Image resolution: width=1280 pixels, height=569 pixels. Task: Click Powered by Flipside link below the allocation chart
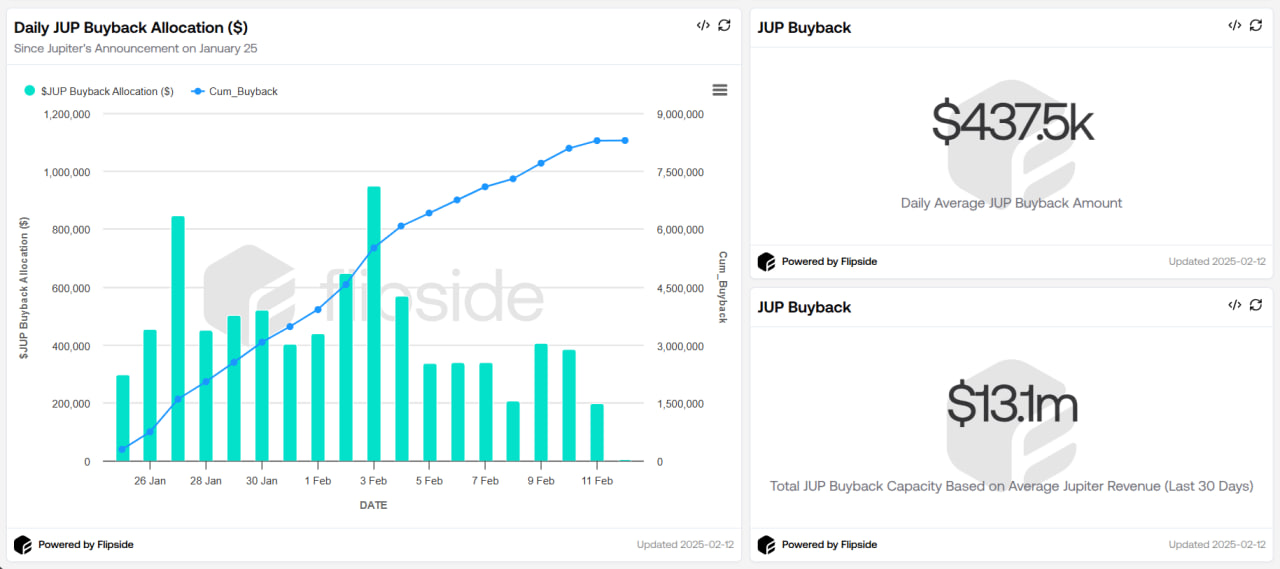[x=86, y=545]
